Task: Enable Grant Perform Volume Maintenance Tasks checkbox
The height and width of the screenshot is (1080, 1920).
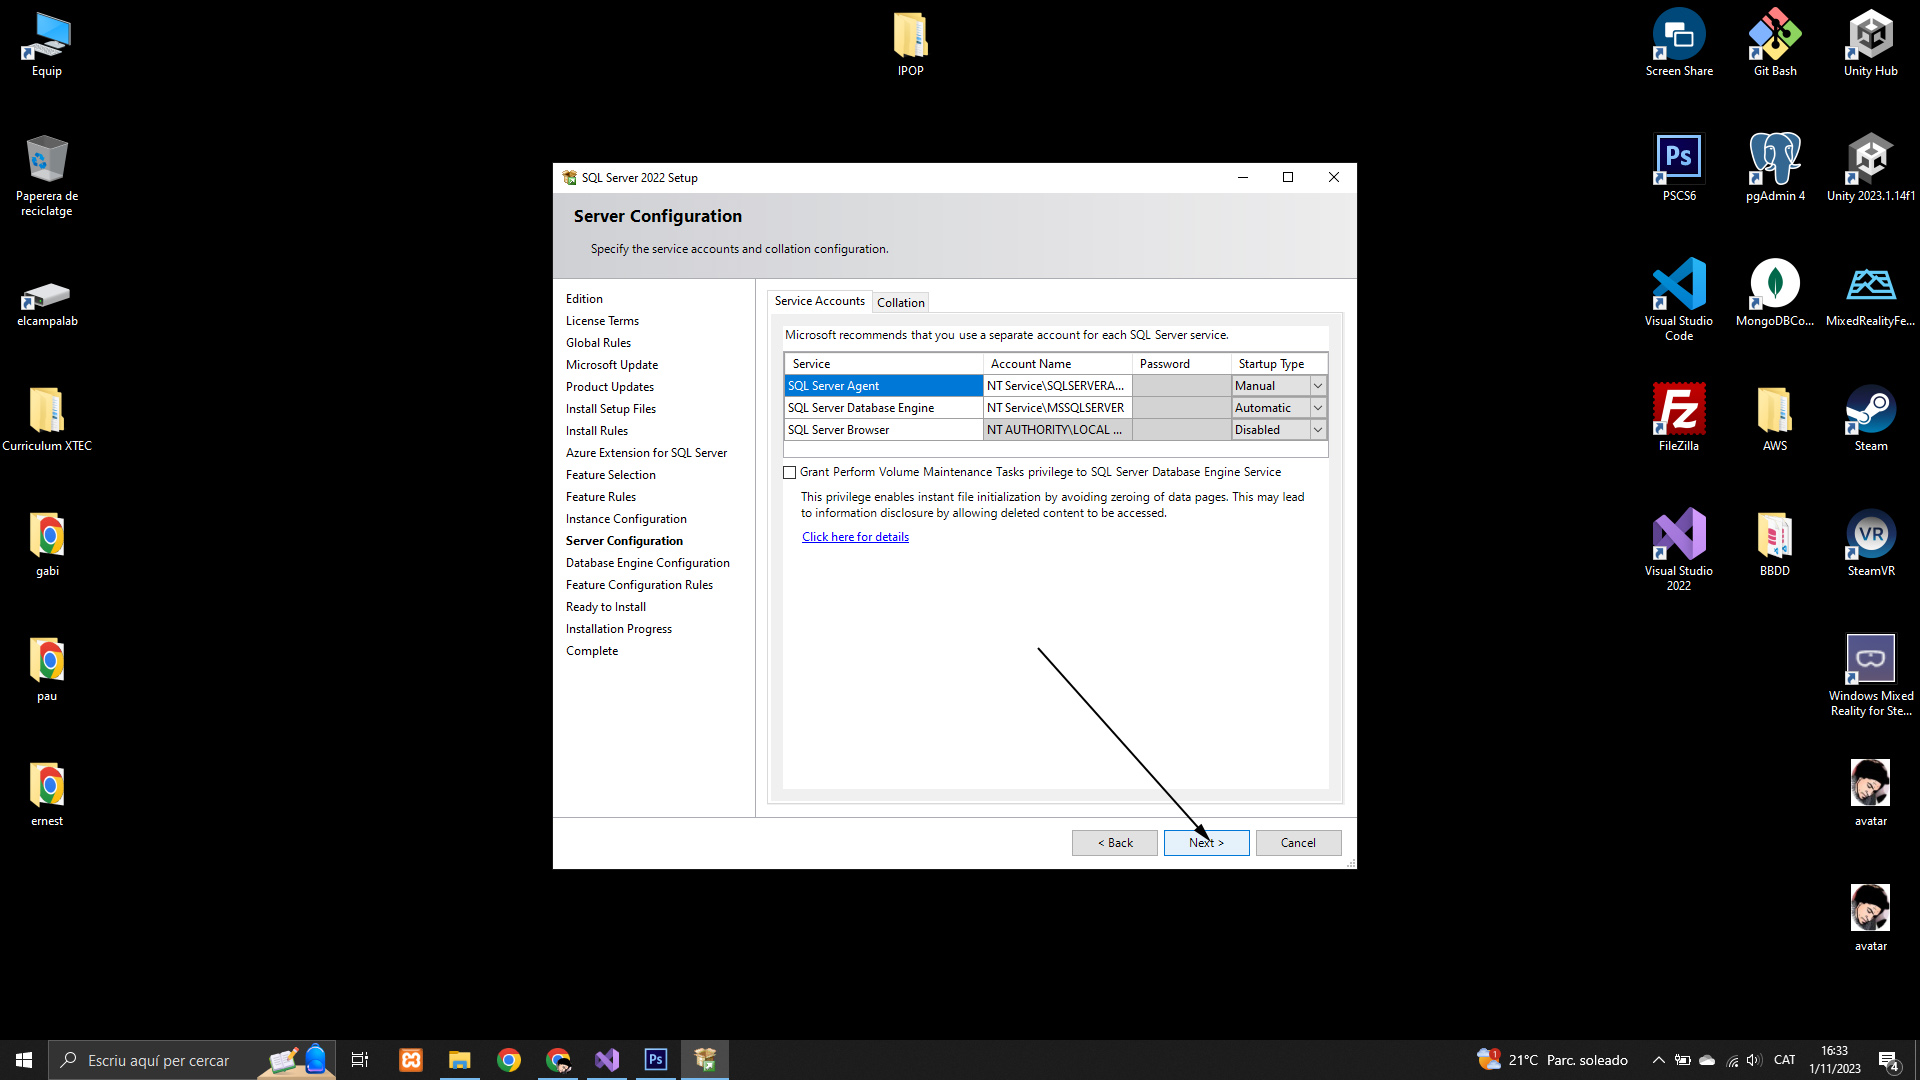Action: pos(790,473)
